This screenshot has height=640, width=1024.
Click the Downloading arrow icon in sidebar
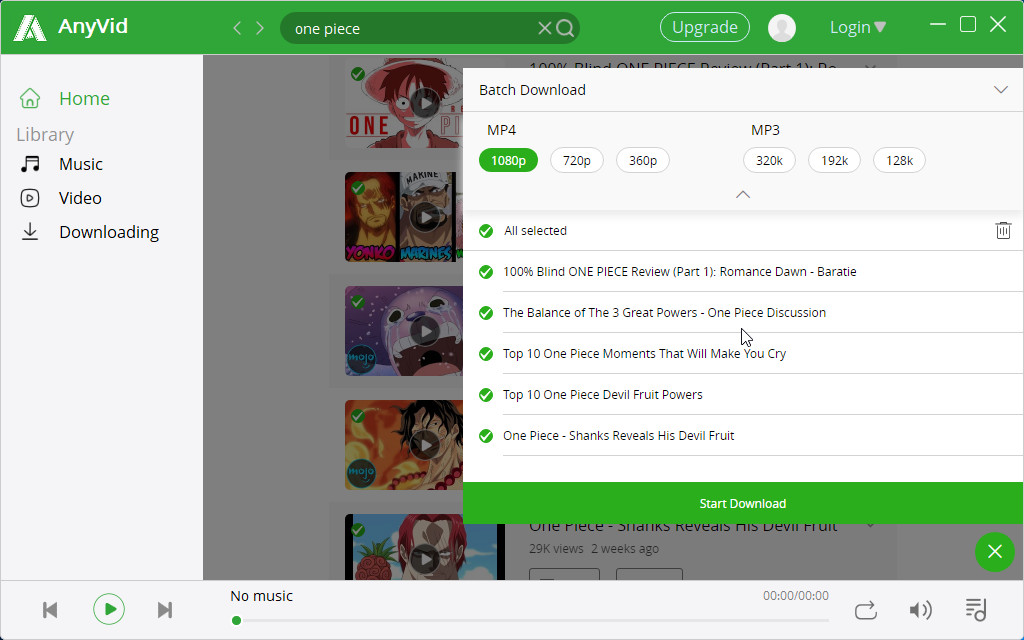click(x=30, y=232)
